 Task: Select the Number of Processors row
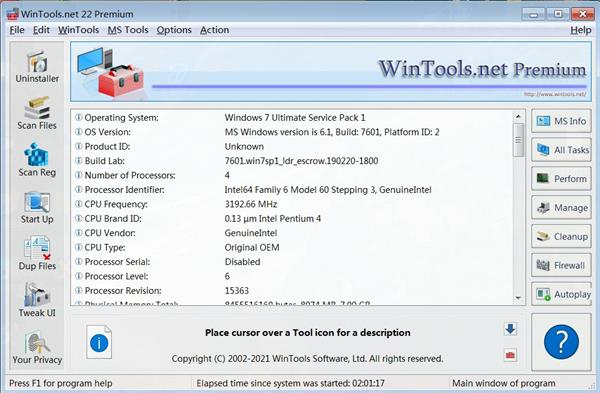pyautogui.click(x=292, y=175)
